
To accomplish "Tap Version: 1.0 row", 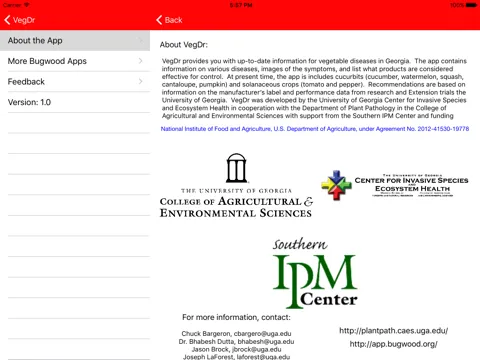I will pyautogui.click(x=75, y=102).
